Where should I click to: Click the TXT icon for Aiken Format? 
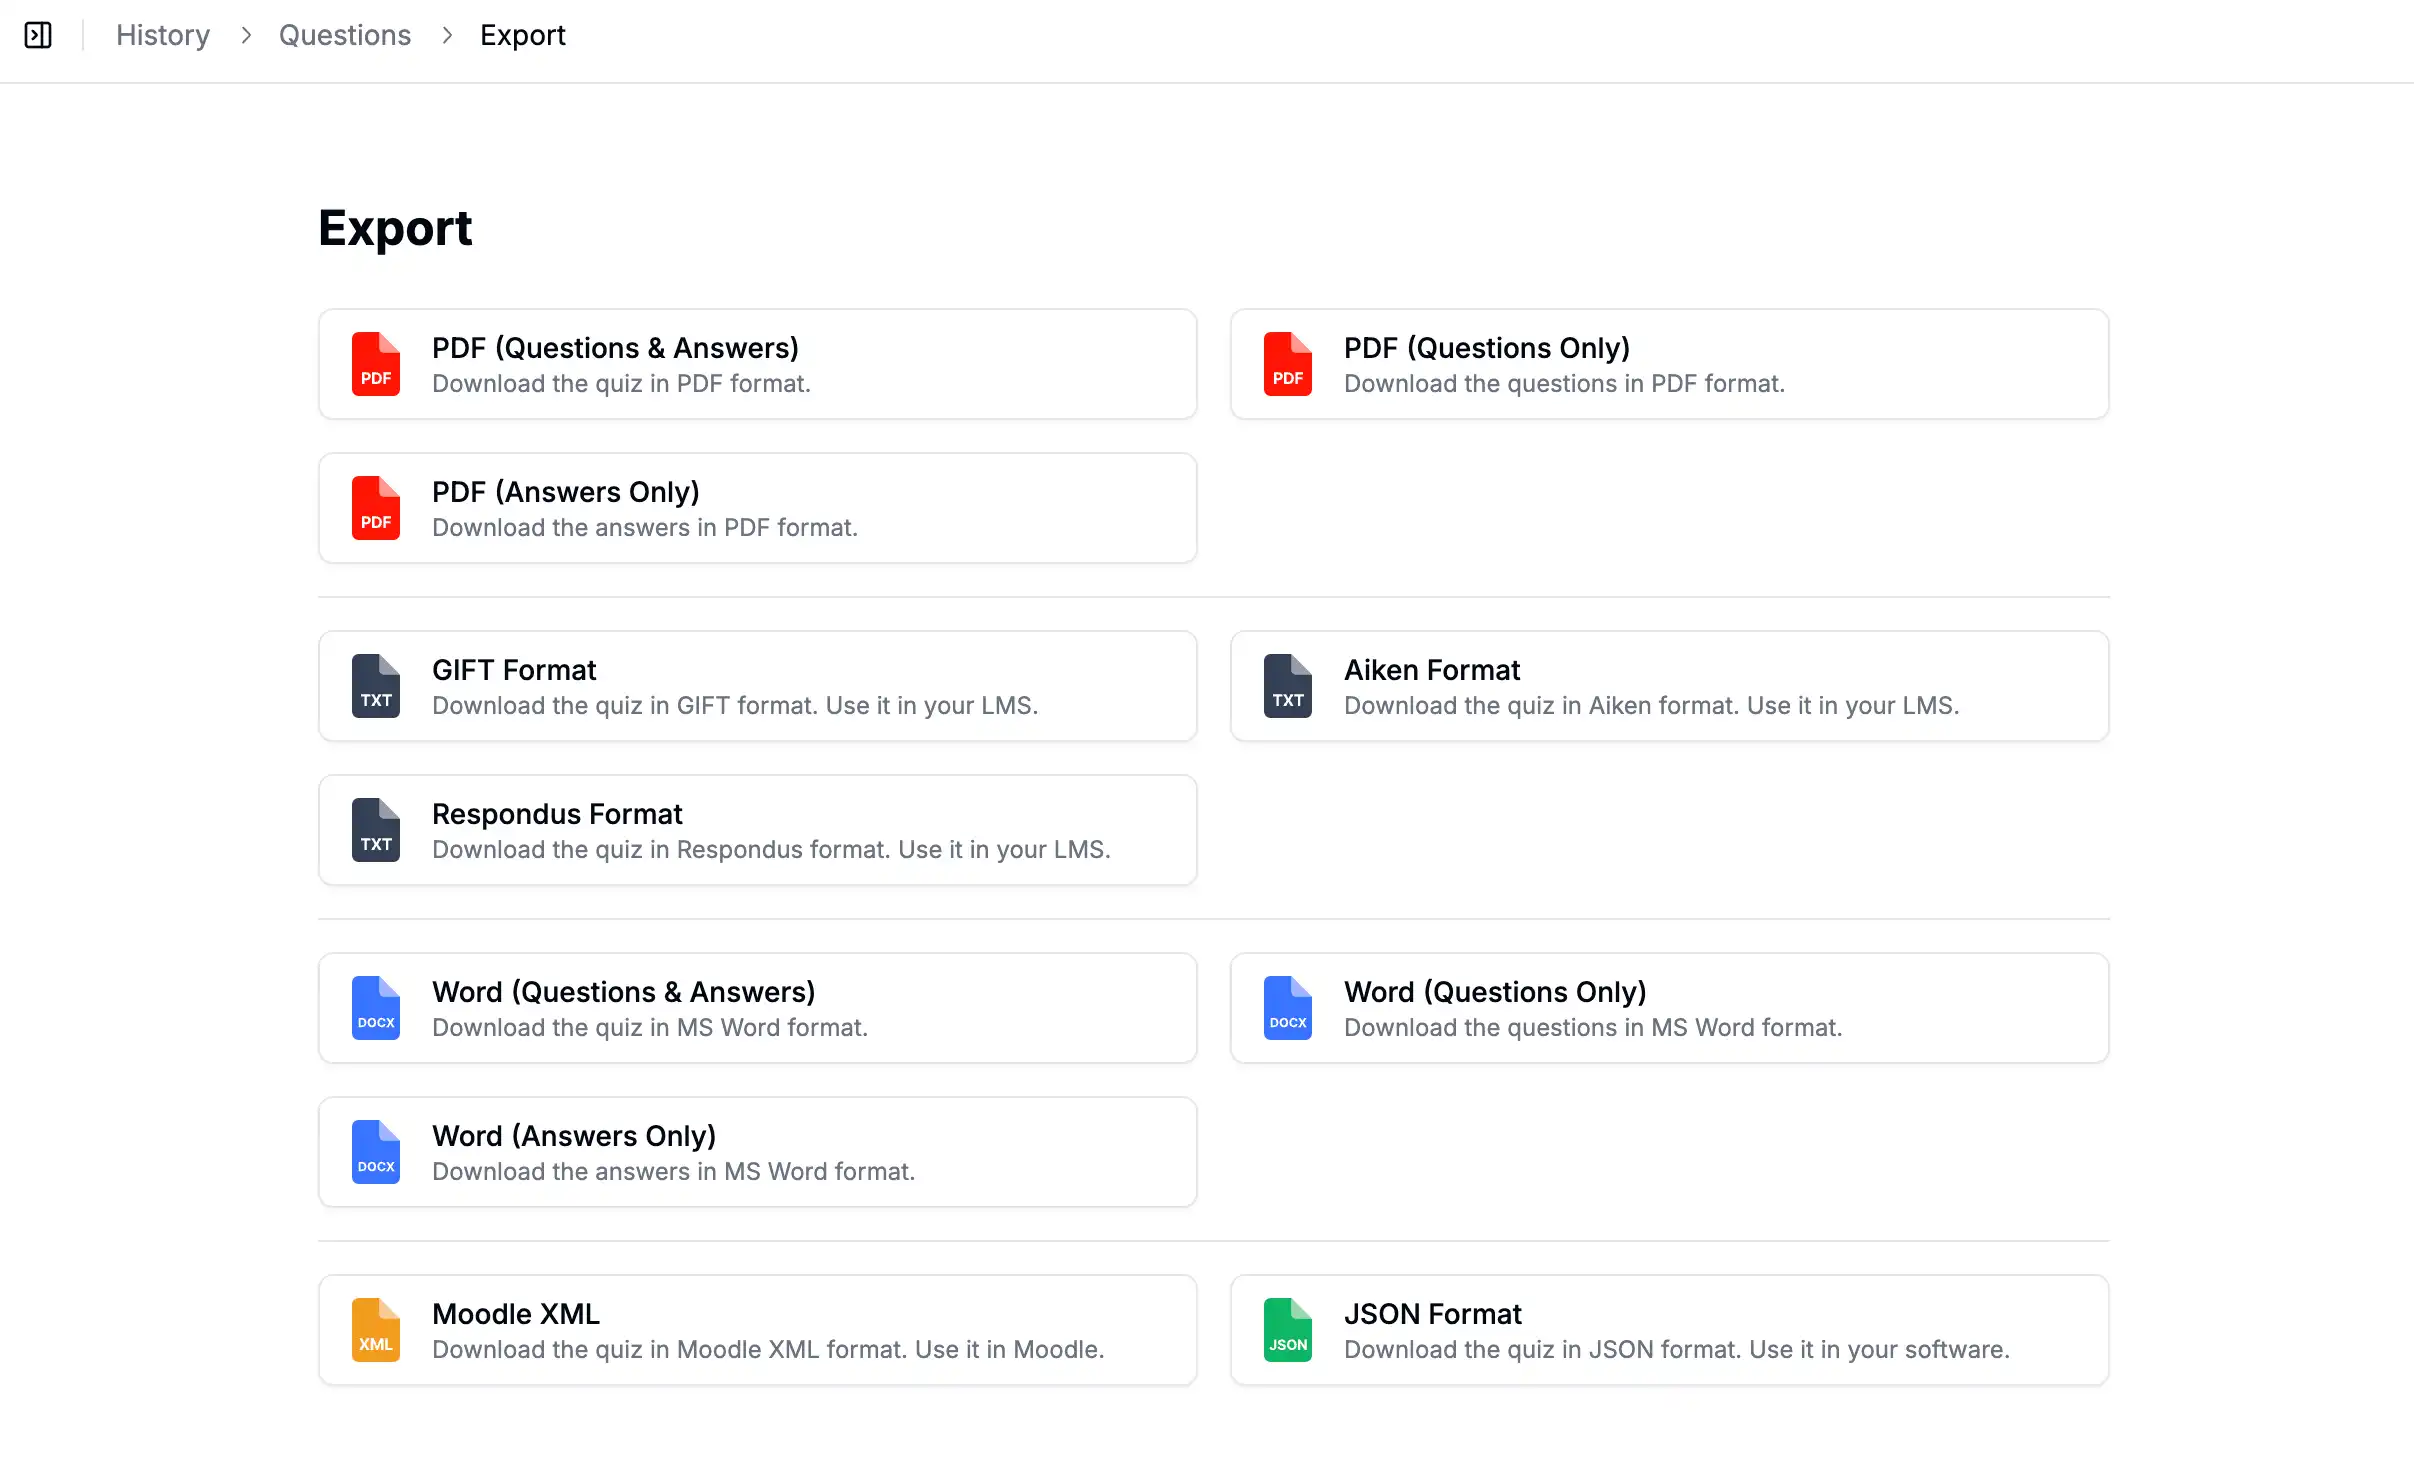[1288, 686]
